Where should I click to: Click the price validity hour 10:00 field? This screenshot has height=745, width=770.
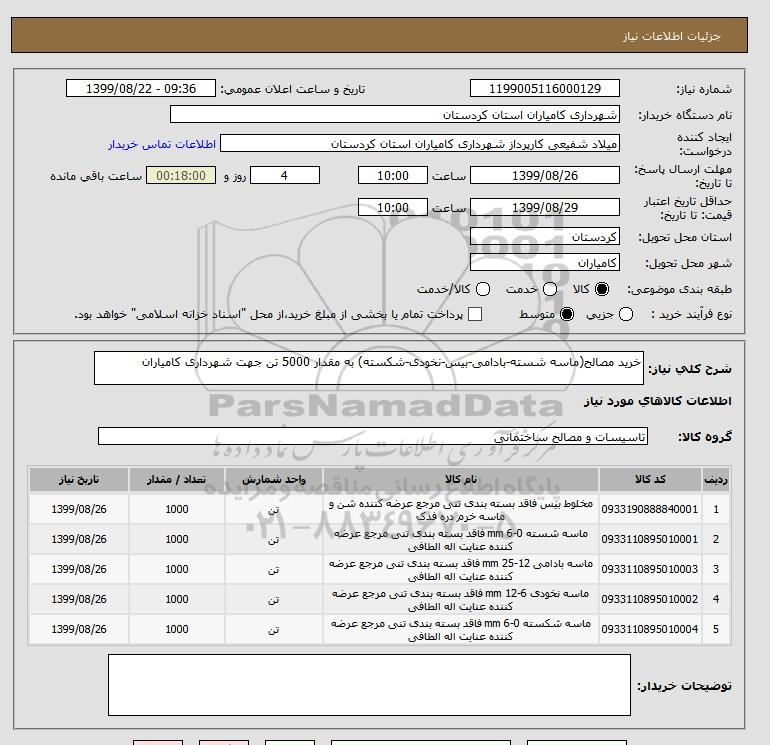tap(393, 207)
